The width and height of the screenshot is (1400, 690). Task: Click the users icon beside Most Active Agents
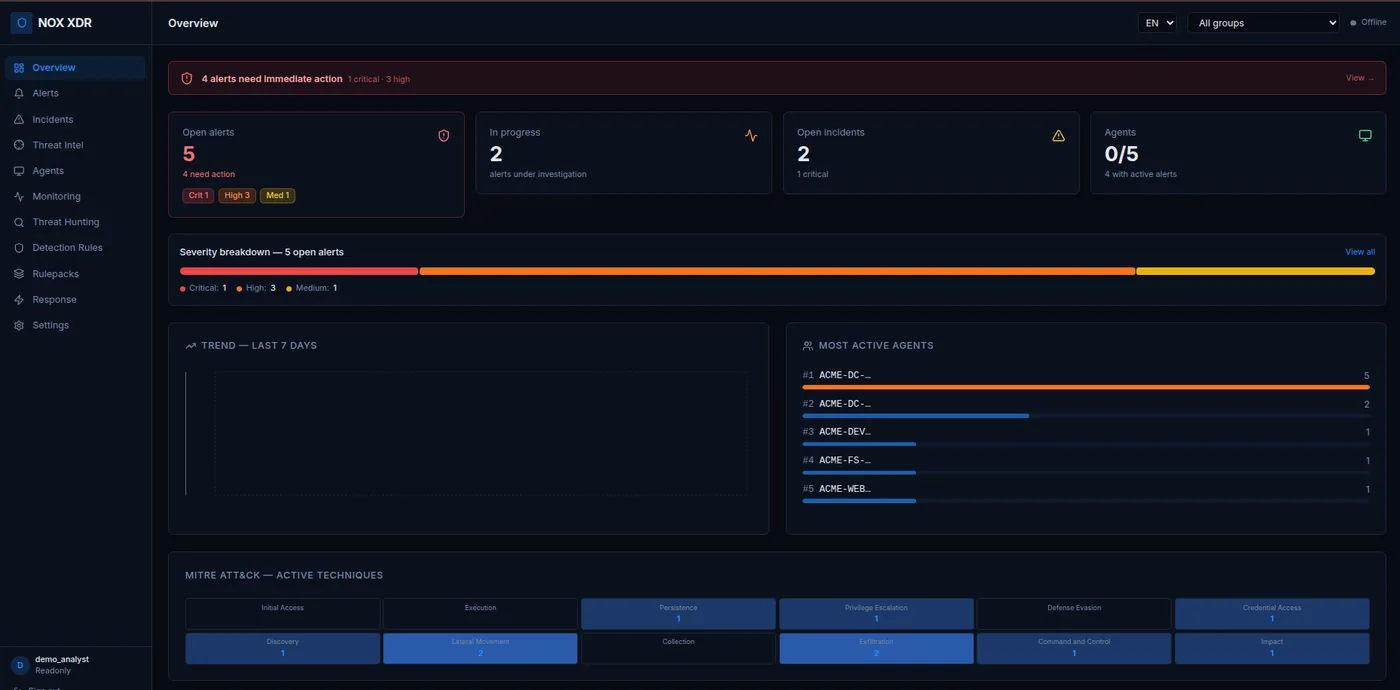(808, 346)
